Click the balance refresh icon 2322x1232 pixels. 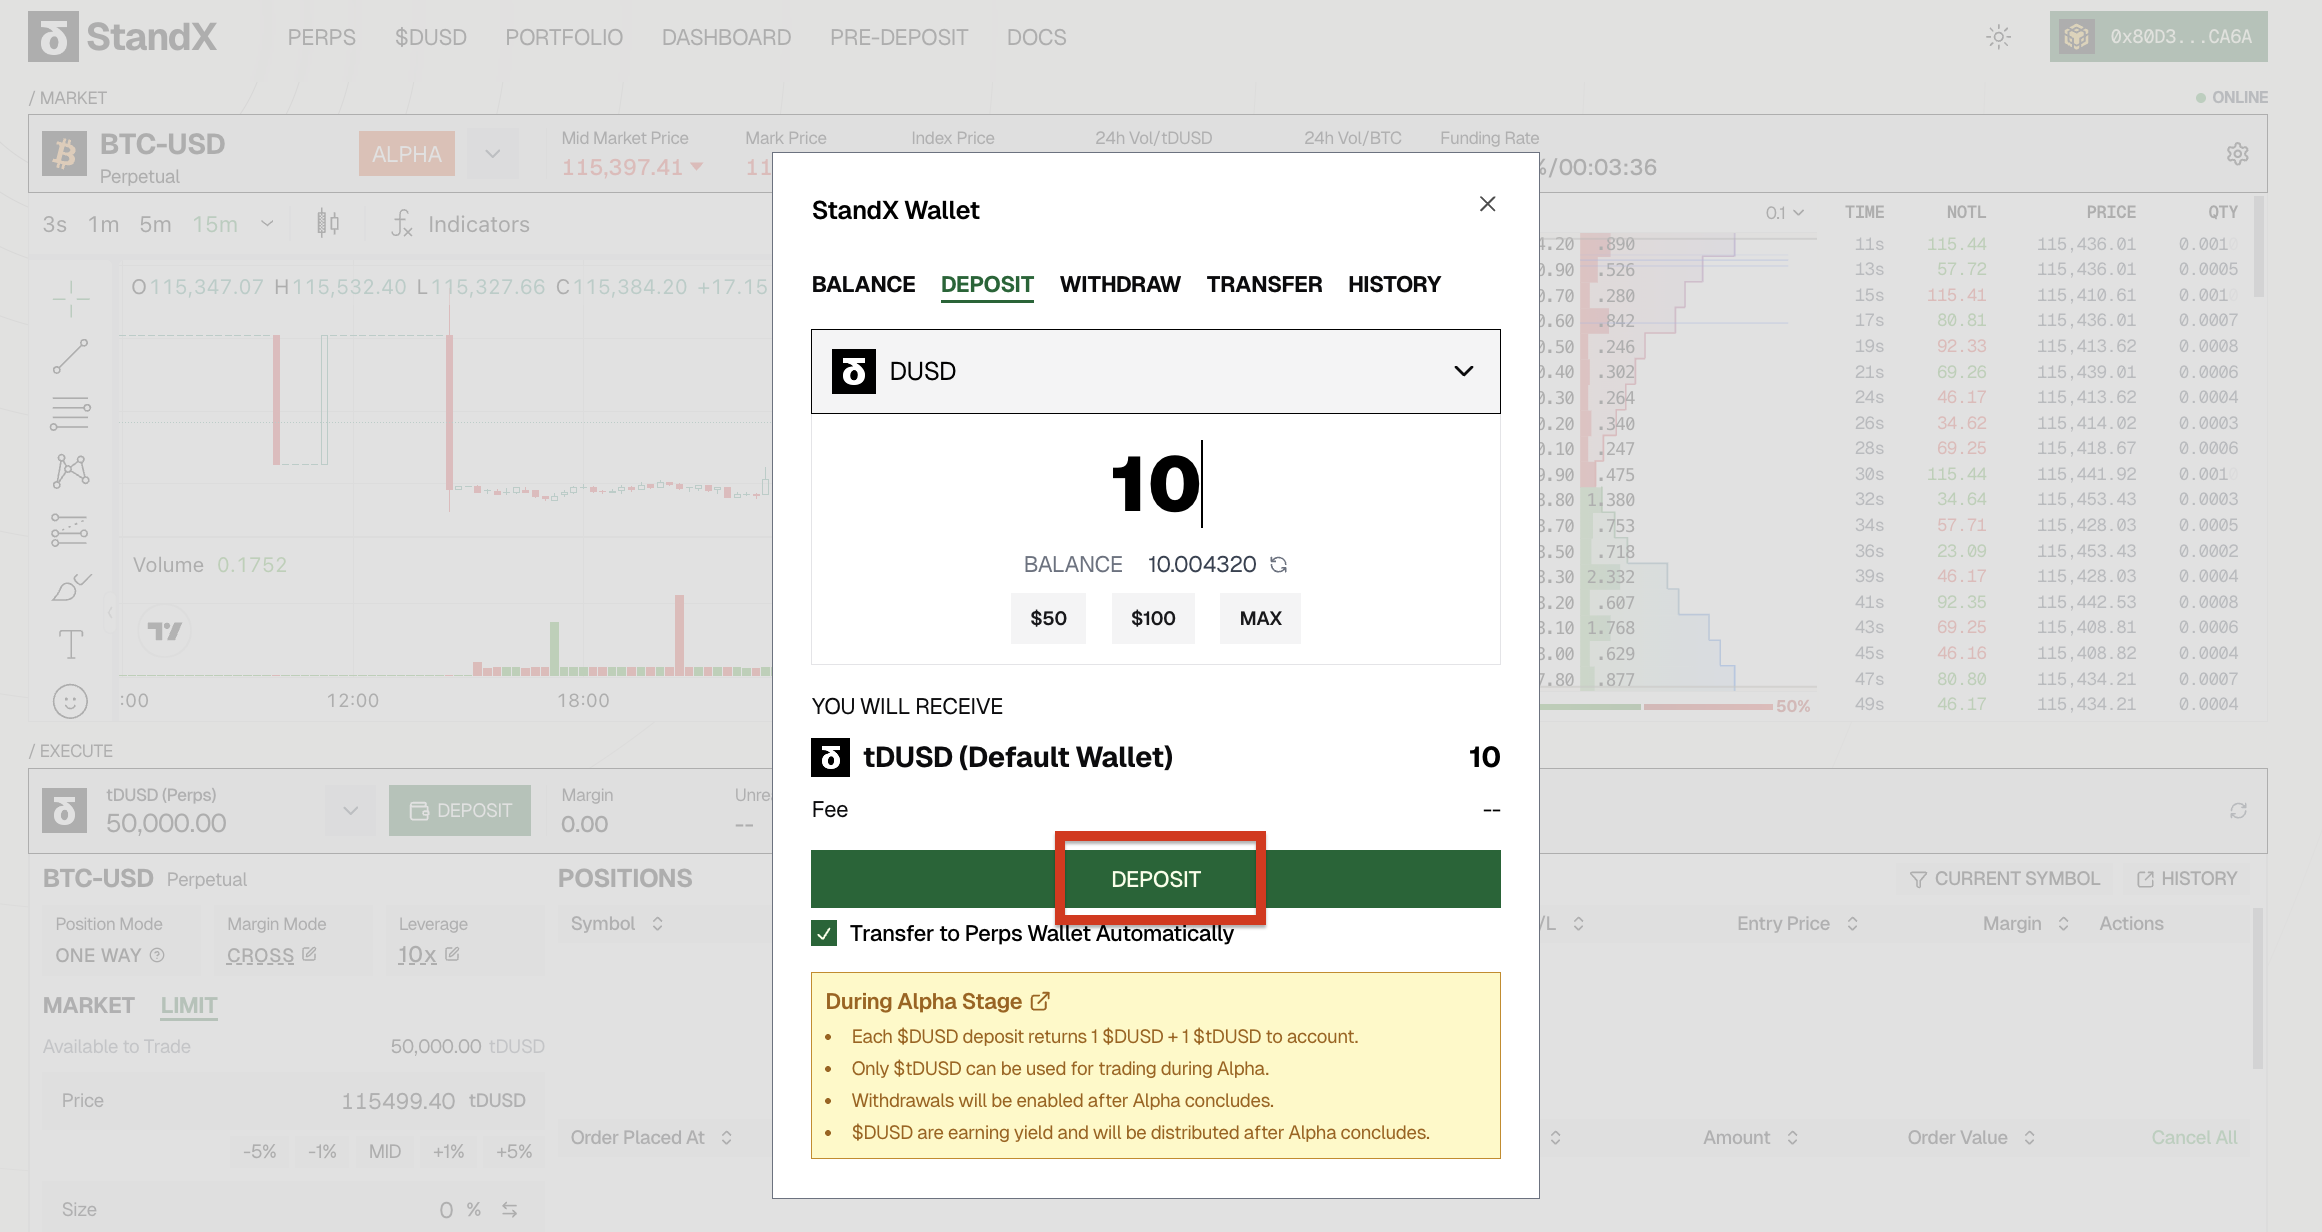[x=1278, y=565]
